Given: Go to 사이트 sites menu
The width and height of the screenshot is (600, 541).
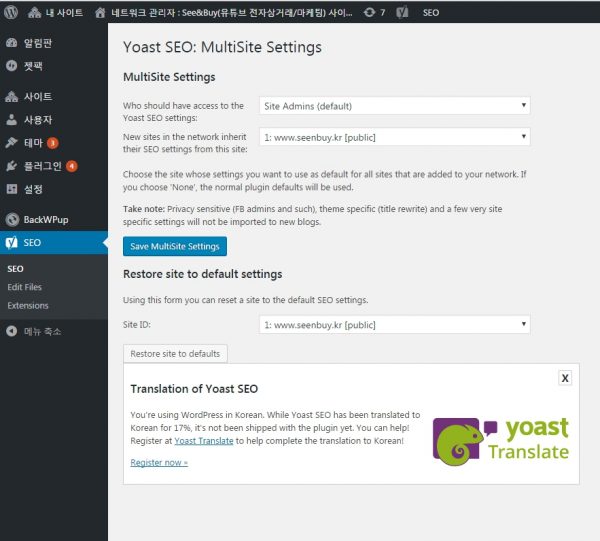Looking at the screenshot, I should tap(37, 97).
